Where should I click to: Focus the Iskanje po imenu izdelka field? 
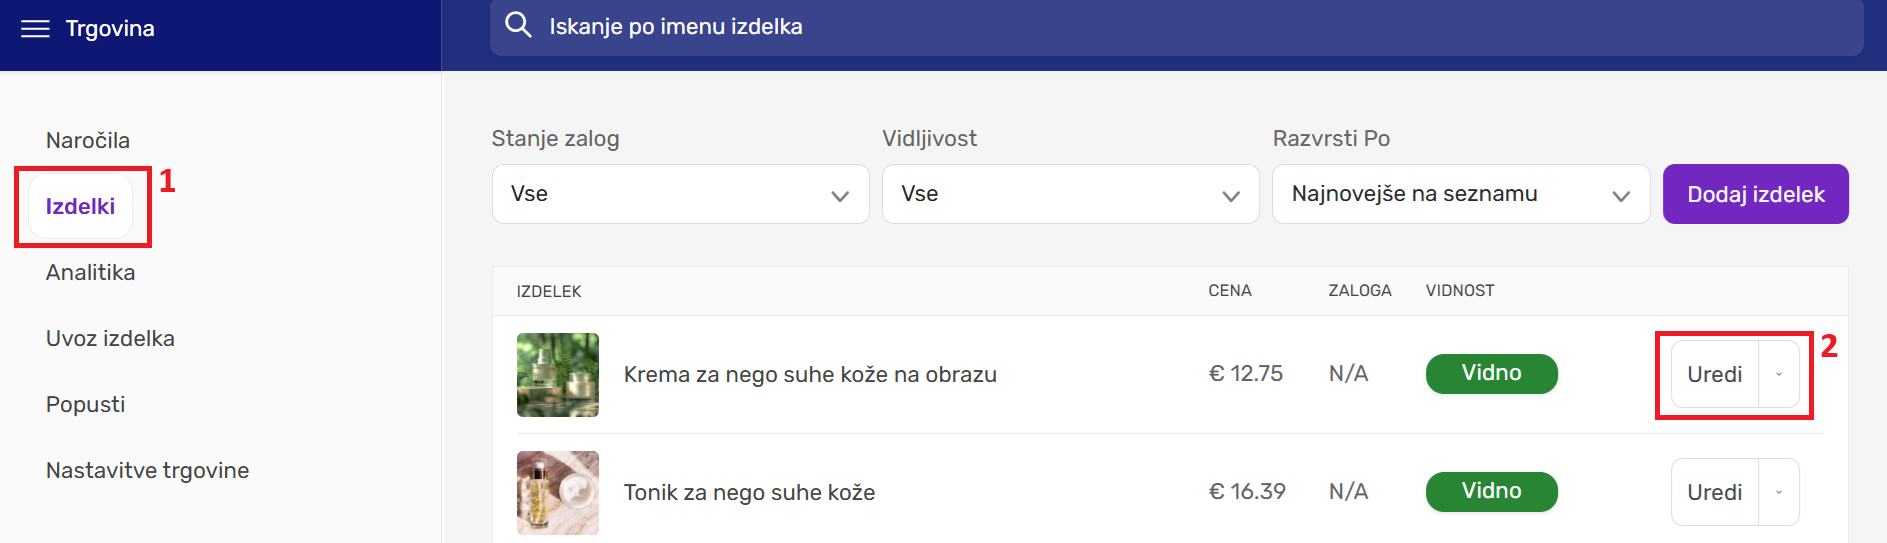[1177, 27]
